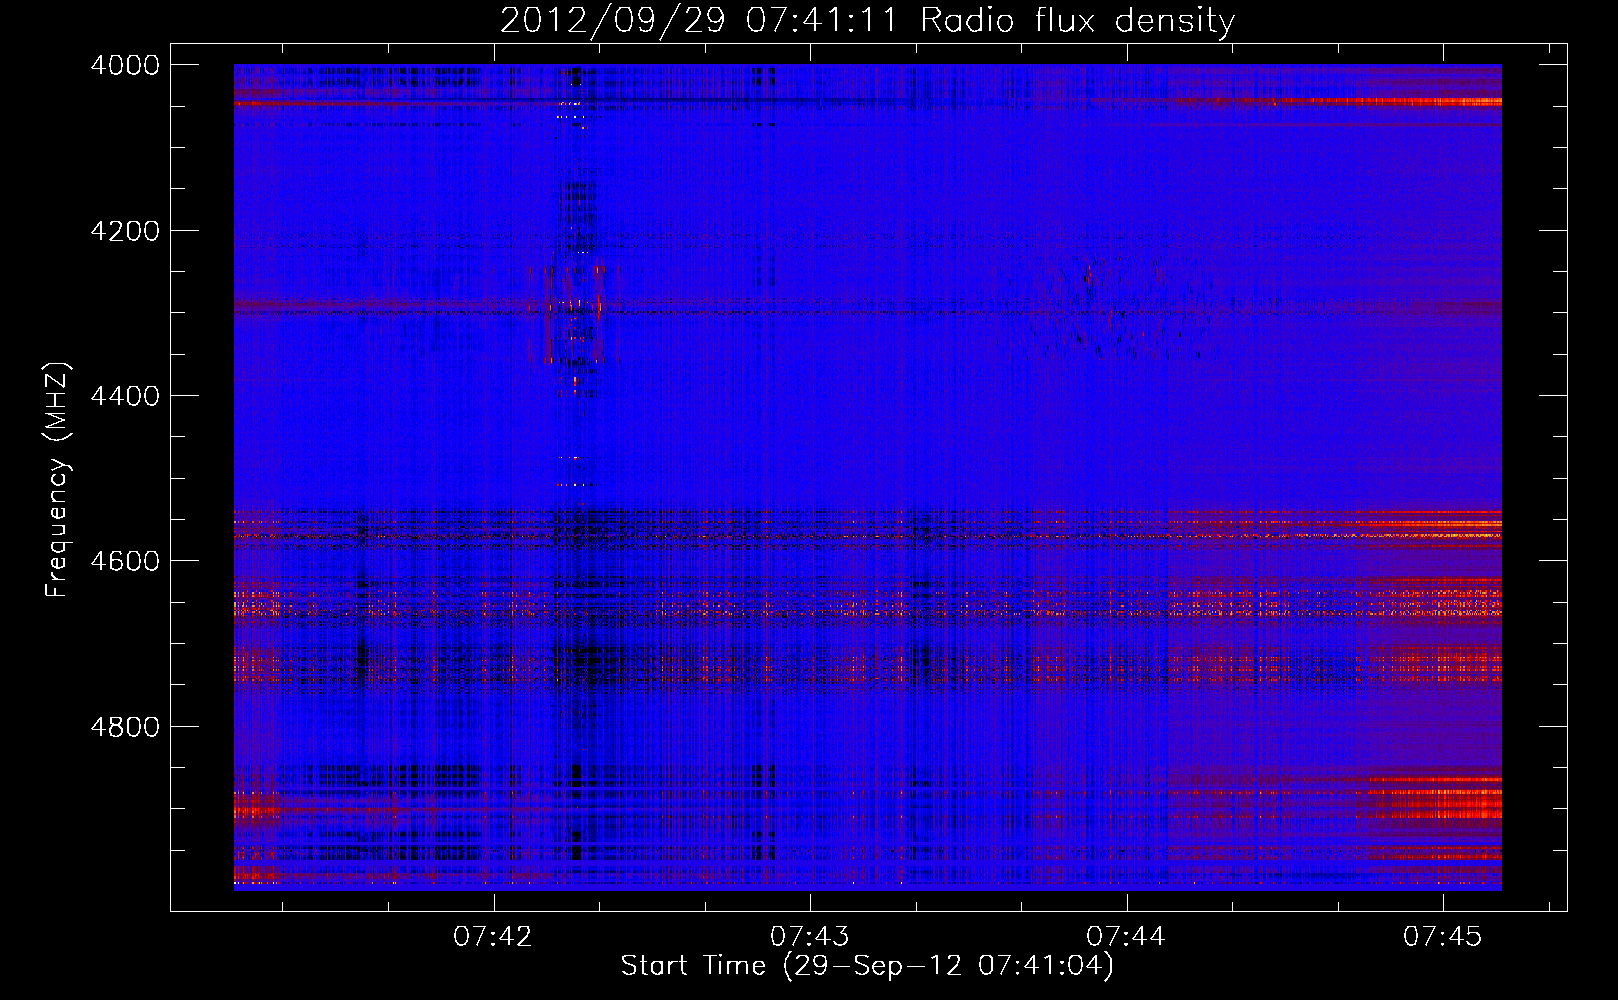Click the 4400 frequency tick label

click(x=124, y=396)
